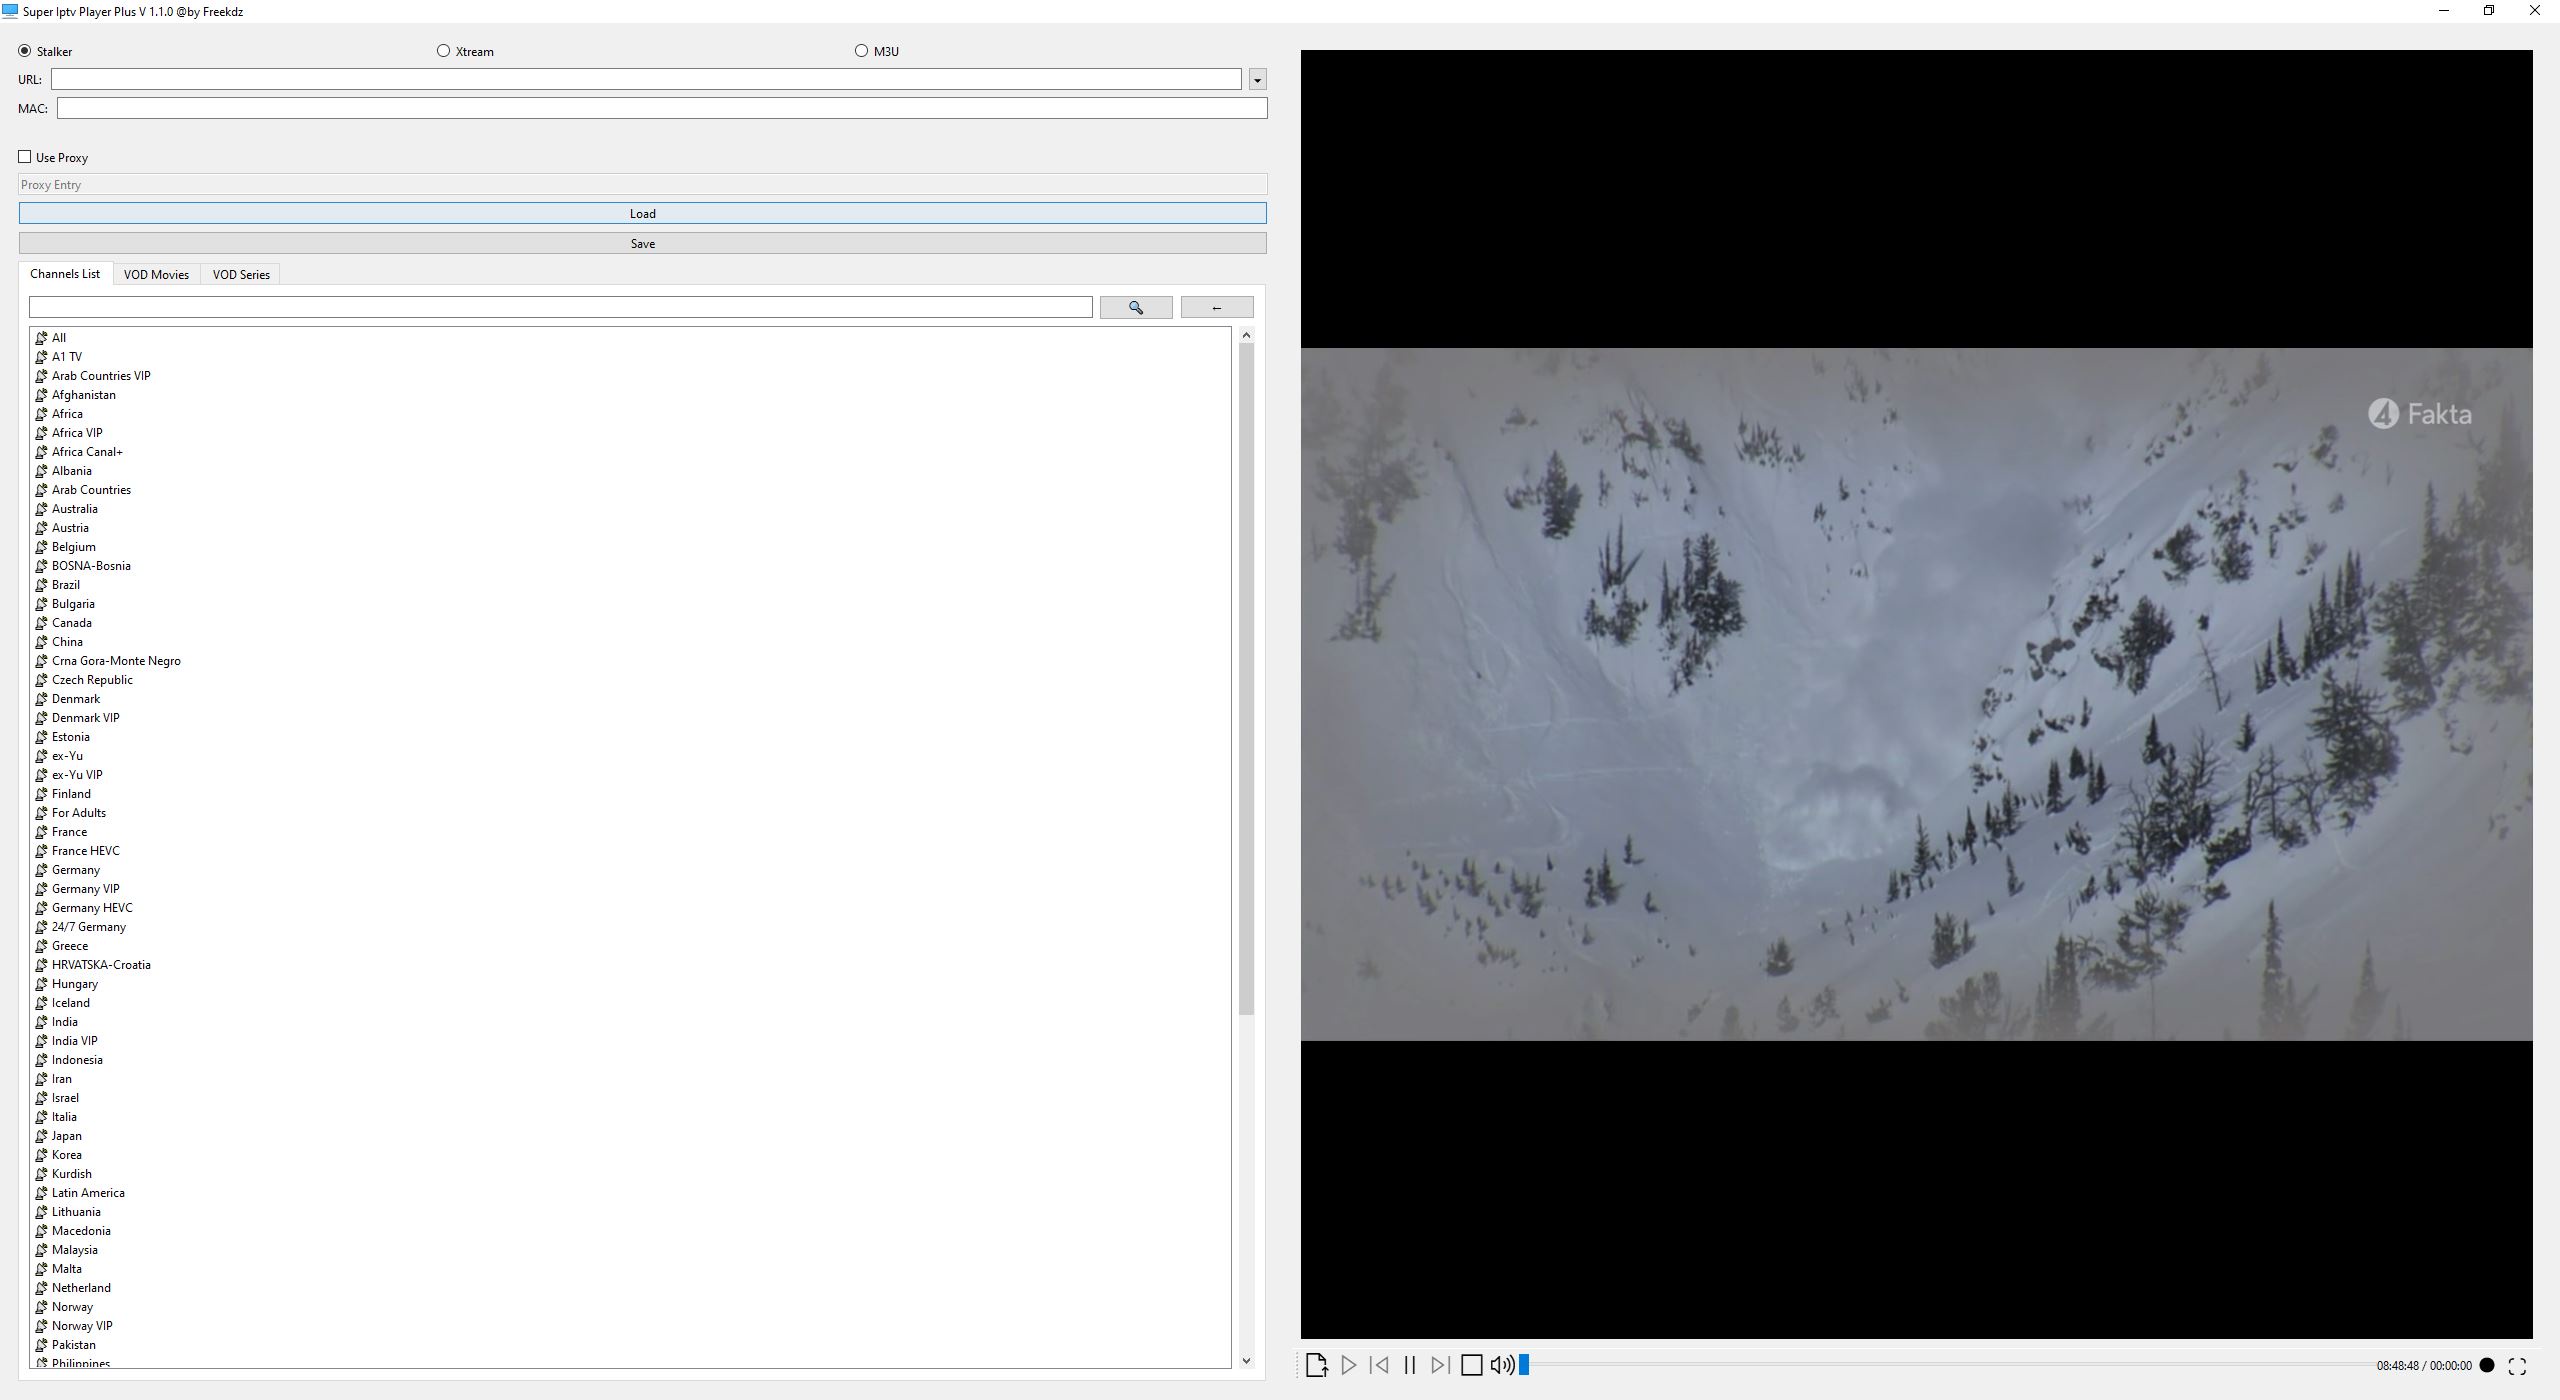2560x1400 pixels.
Task: Click the Load button
Action: [x=643, y=213]
